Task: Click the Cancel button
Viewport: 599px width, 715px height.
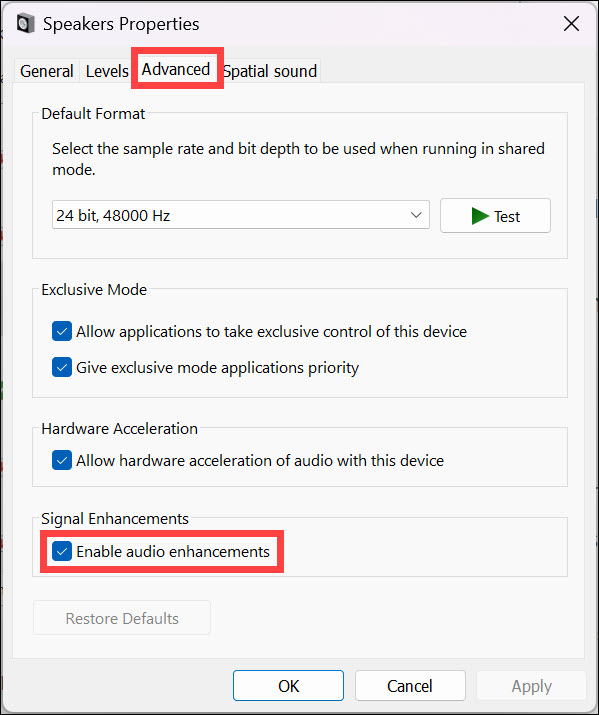Action: pos(410,685)
